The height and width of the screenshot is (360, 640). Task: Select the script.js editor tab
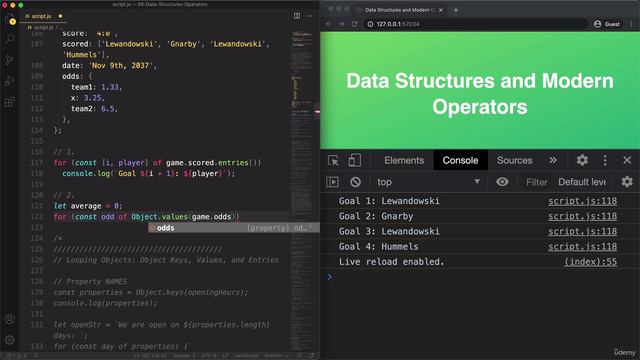pyautogui.click(x=43, y=16)
